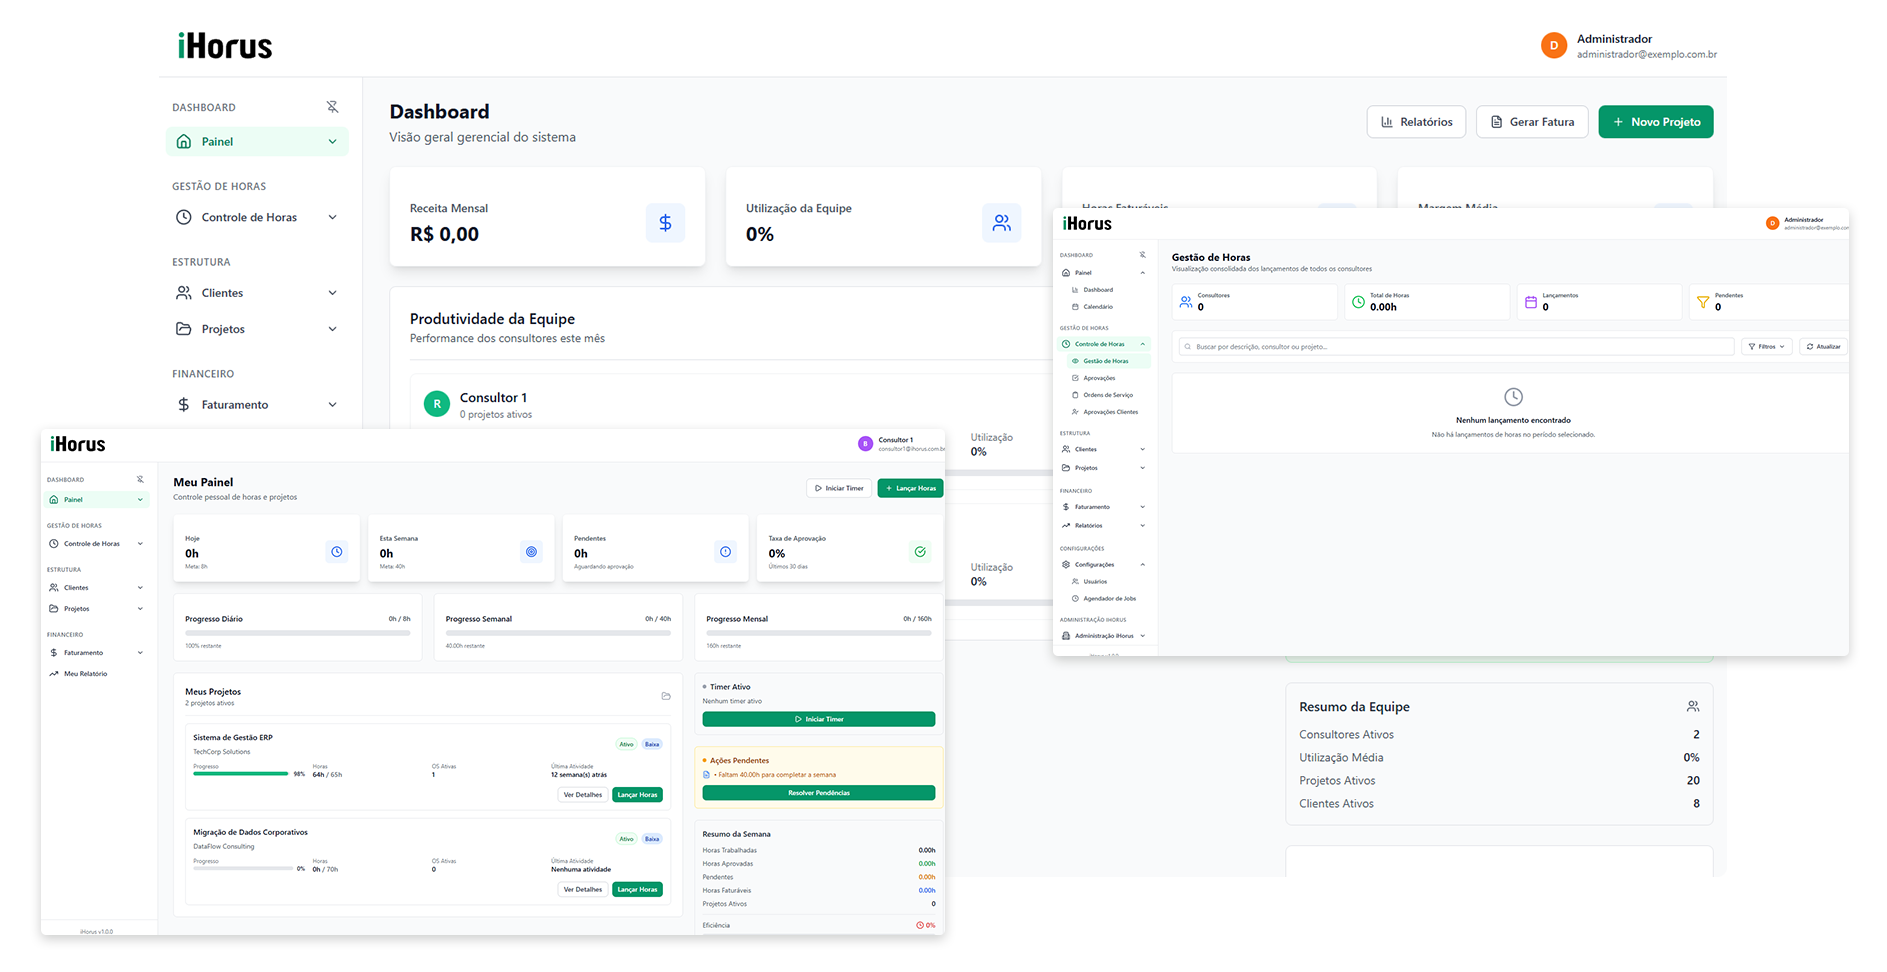Click Lançar Horas for Migração de Dados Corporativos

pos(637,889)
